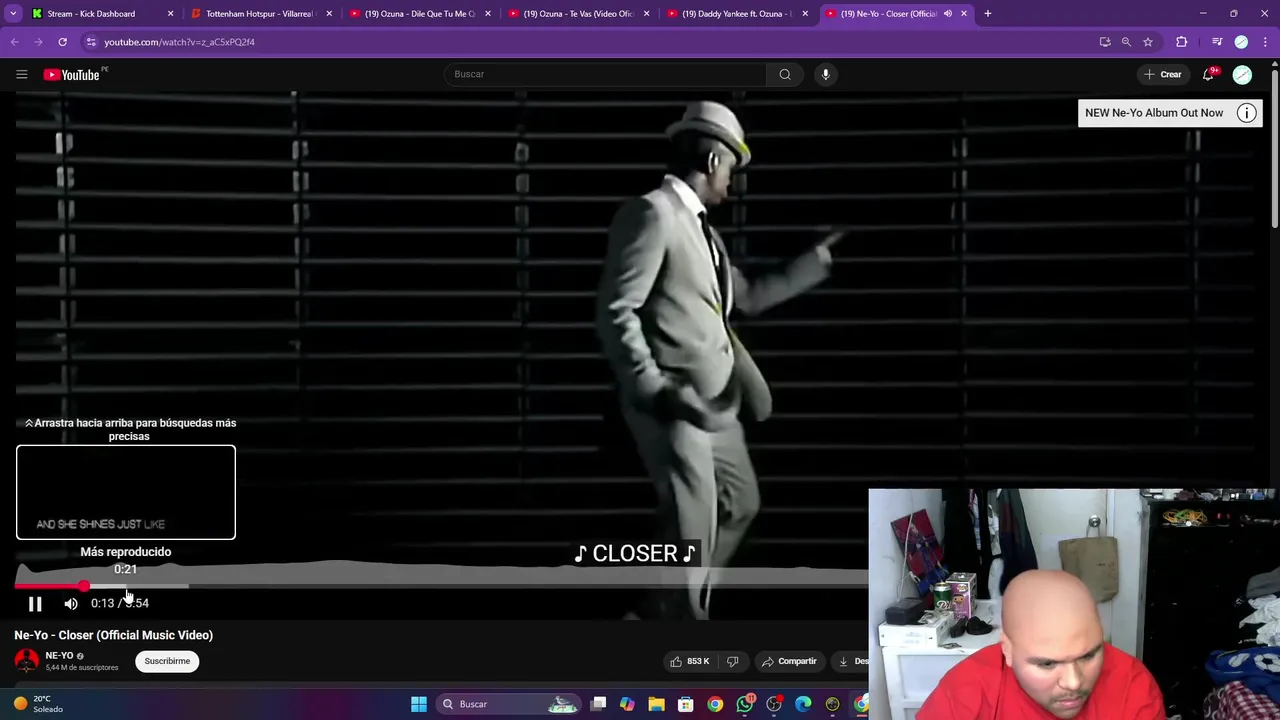
Task: Mute the Ne-Yo tab audio indicator
Action: 947,14
